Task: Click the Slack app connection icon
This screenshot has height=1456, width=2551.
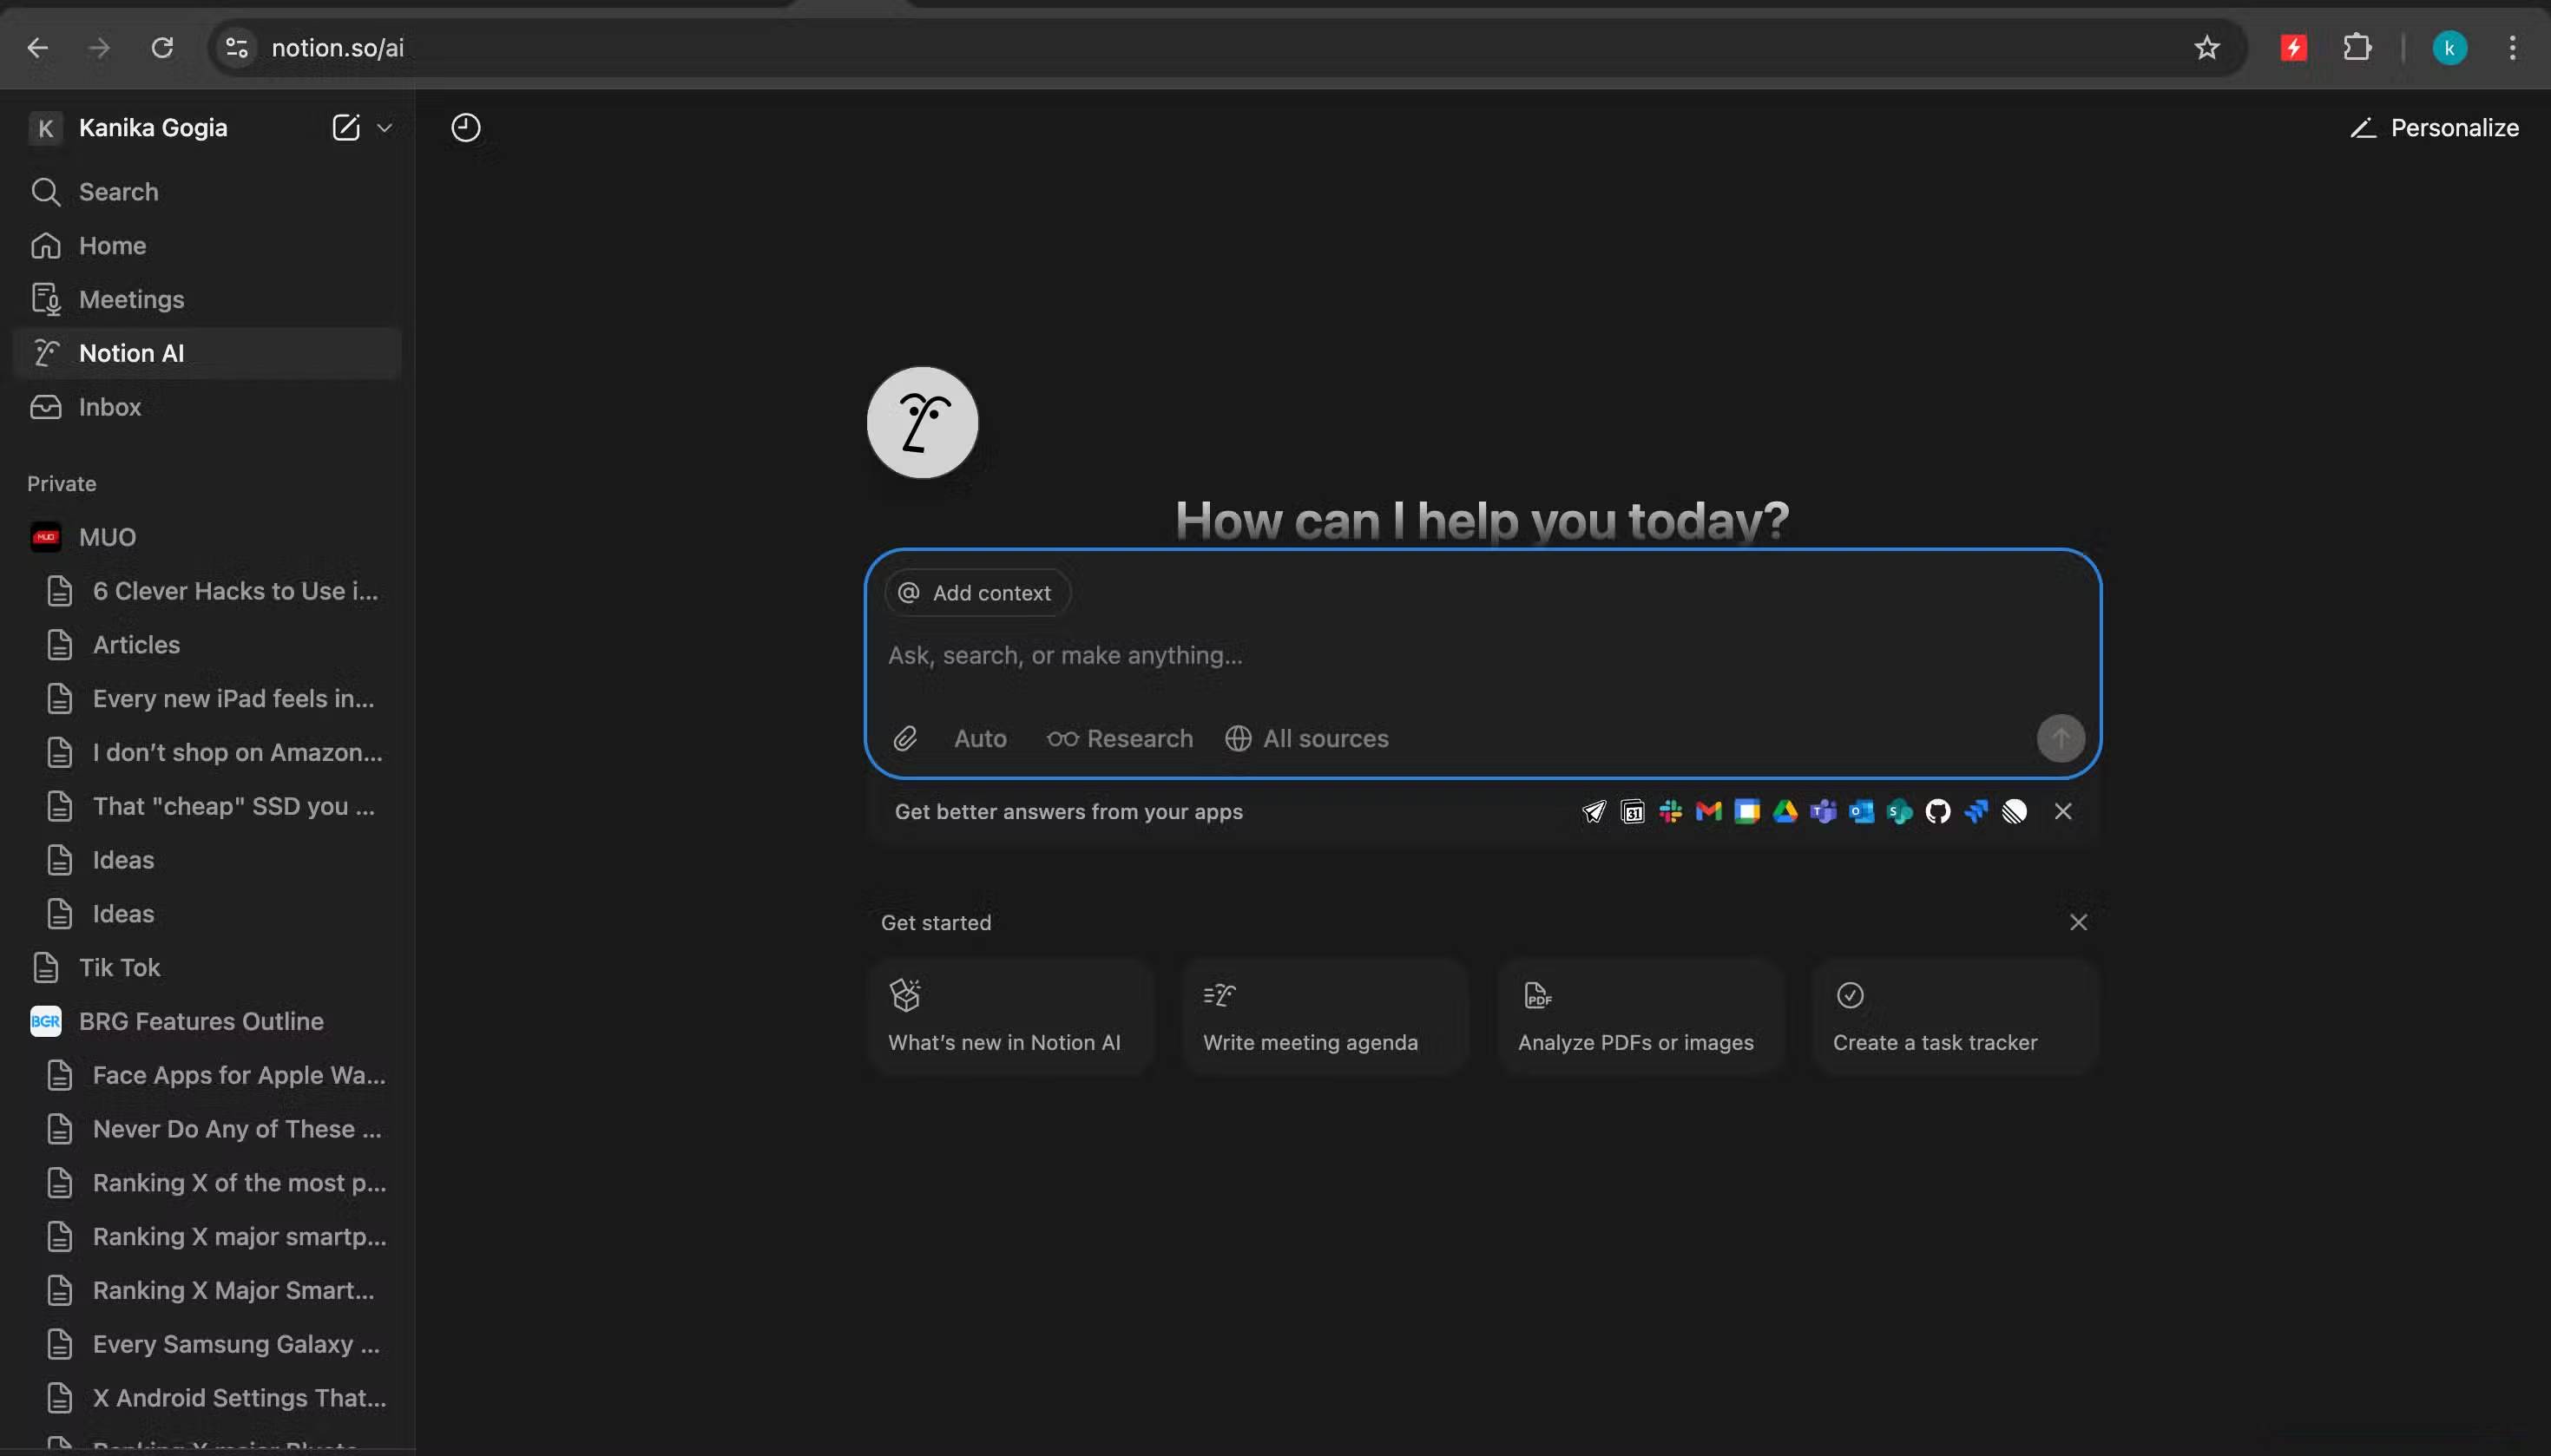Action: 1670,812
